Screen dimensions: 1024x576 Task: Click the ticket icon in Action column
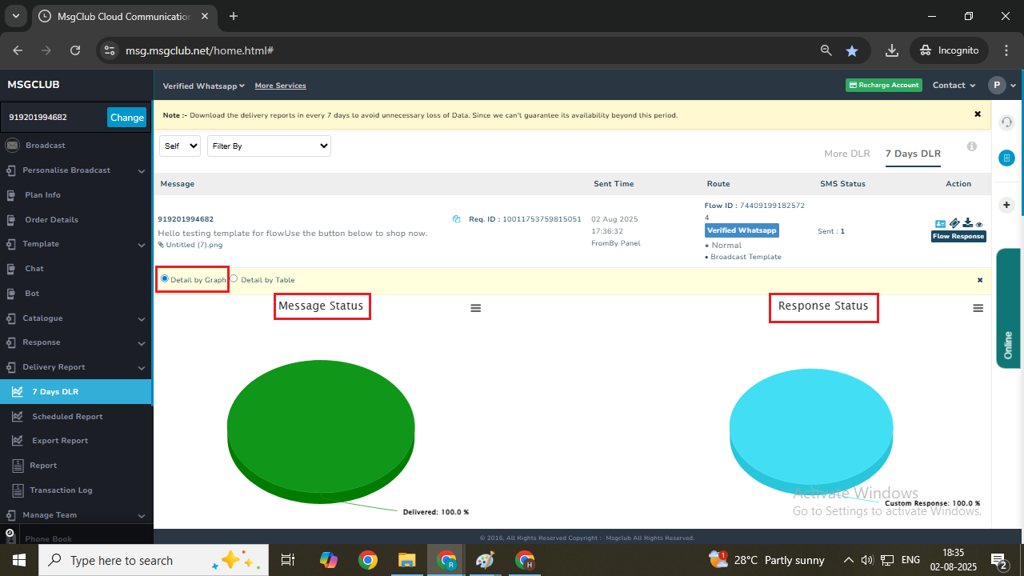[954, 223]
